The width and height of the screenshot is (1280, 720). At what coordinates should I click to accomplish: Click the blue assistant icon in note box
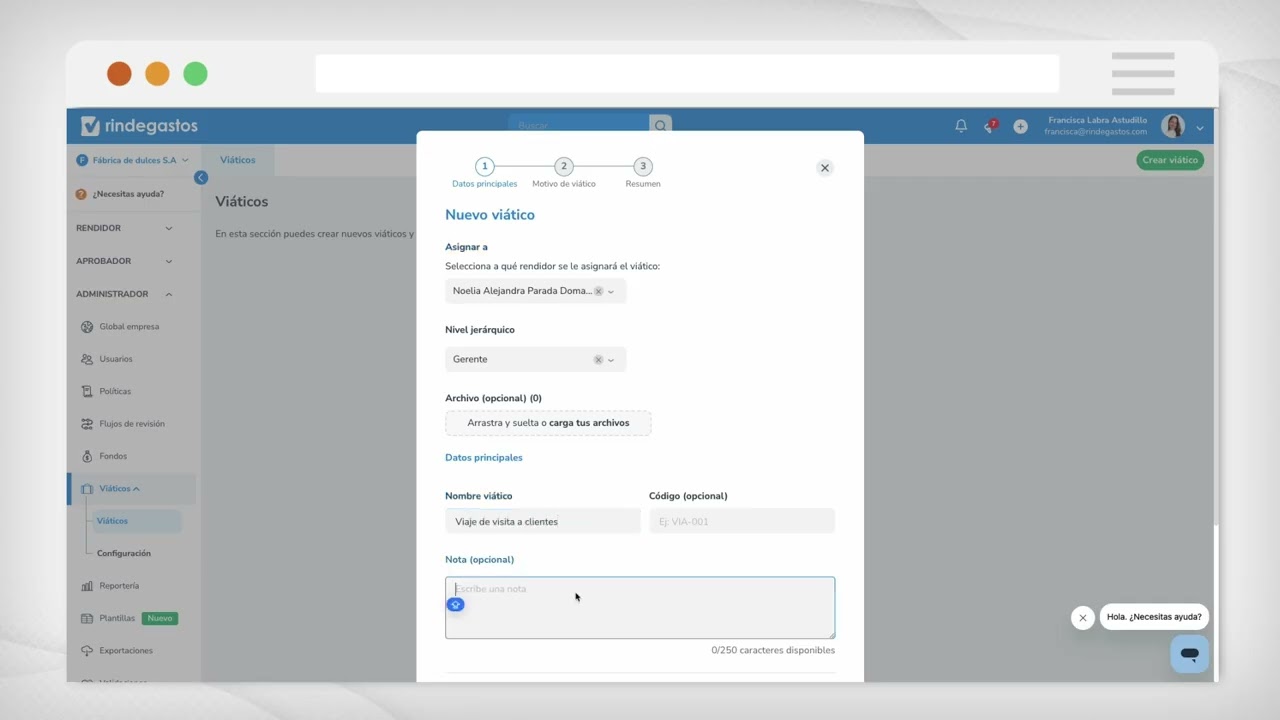pyautogui.click(x=455, y=605)
